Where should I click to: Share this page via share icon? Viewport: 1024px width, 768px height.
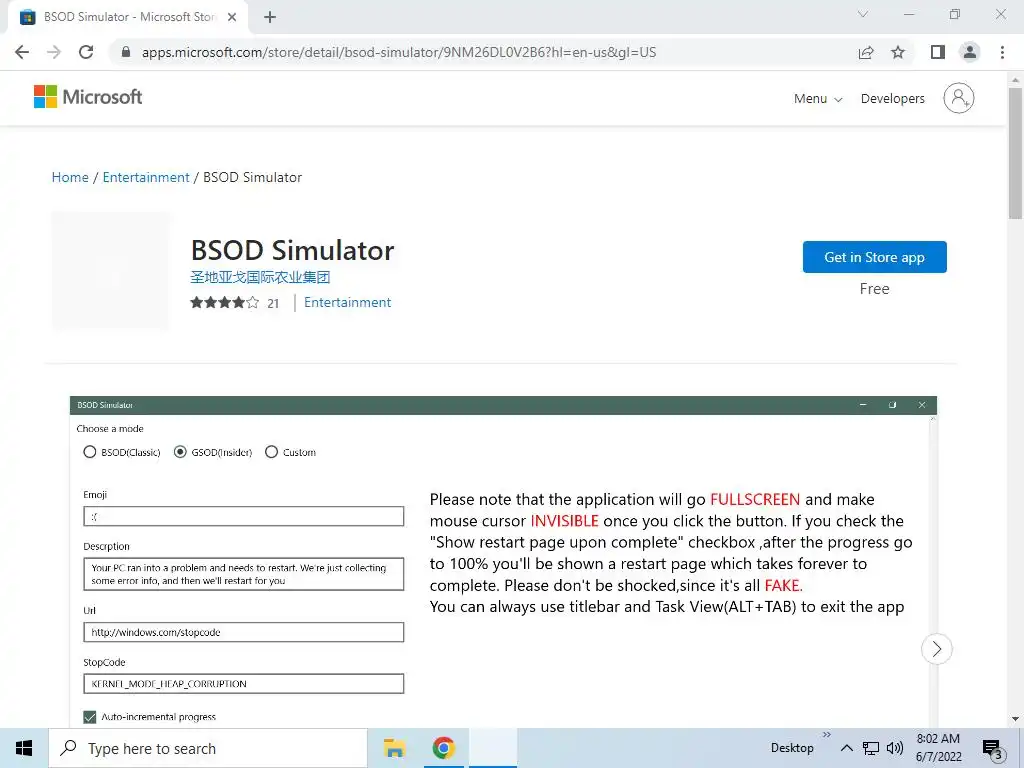pos(866,52)
